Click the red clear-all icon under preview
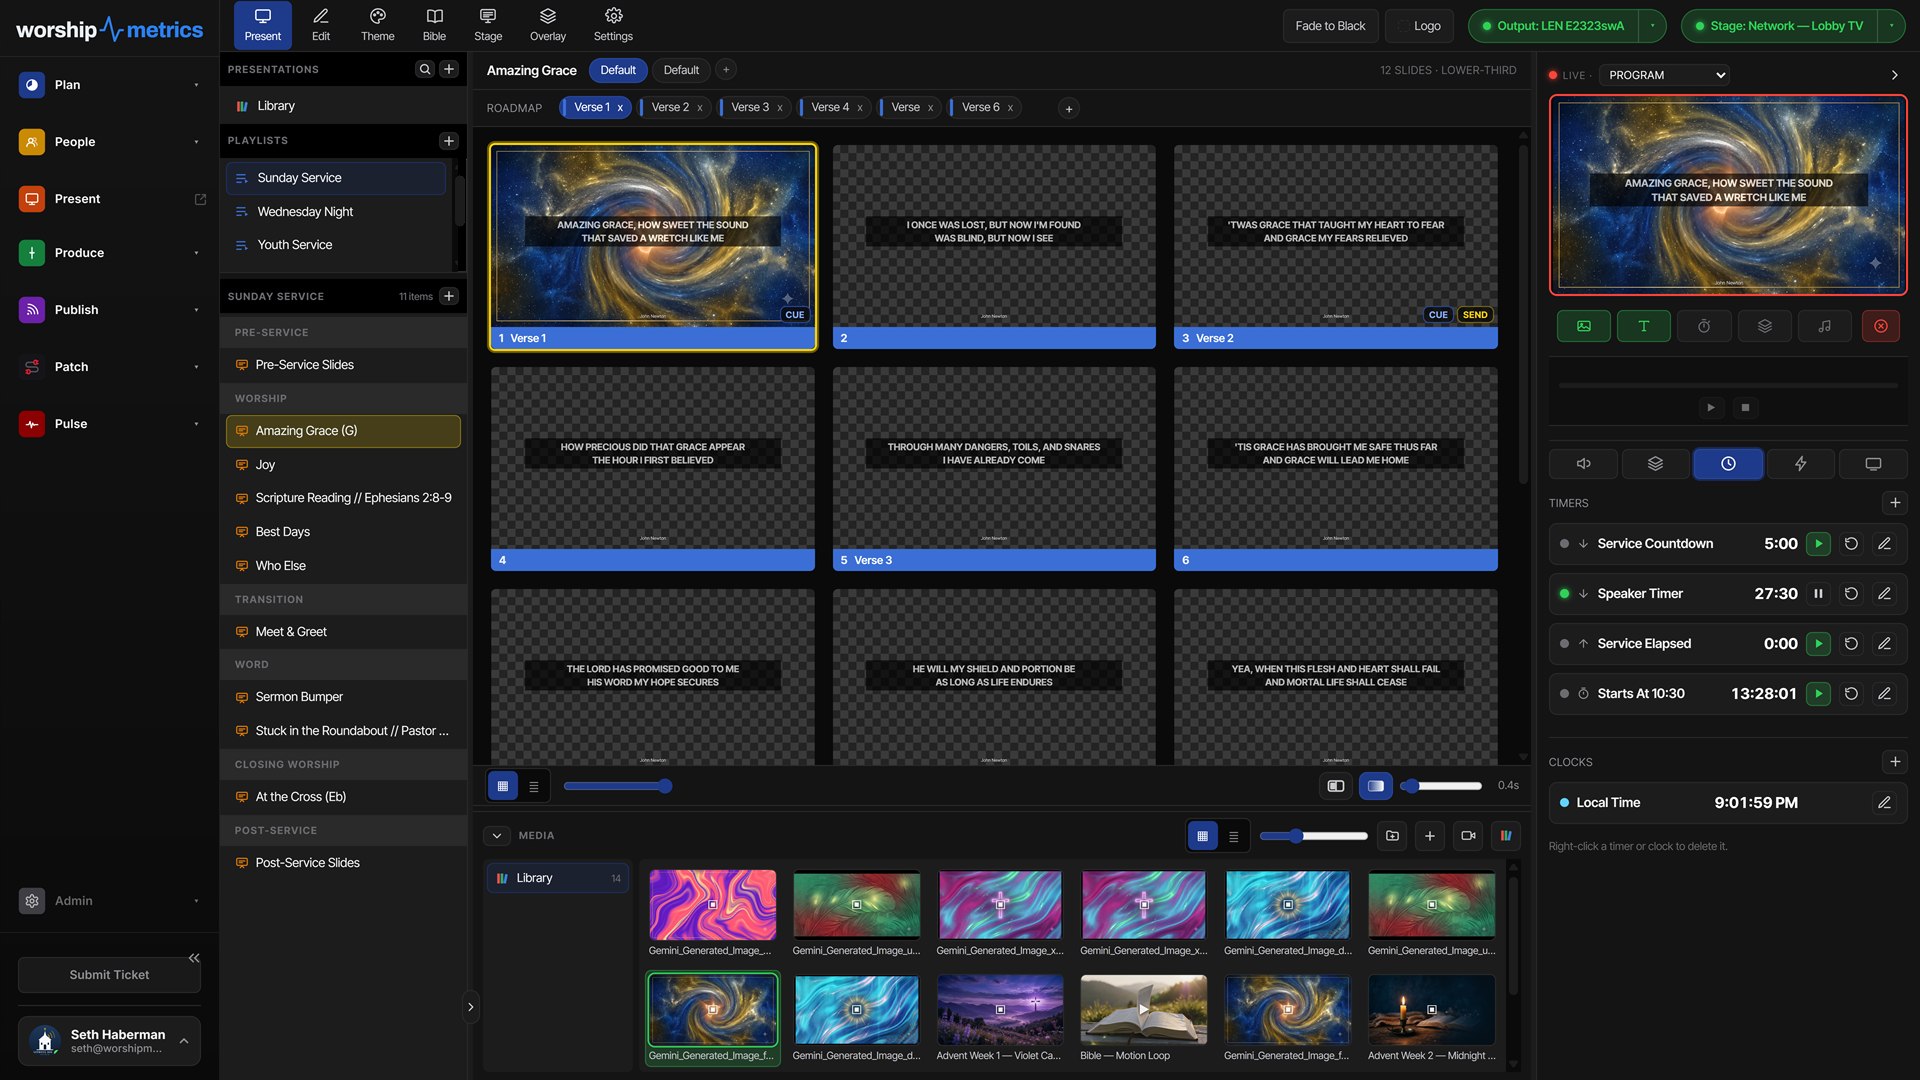1920x1080 pixels. (x=1880, y=326)
